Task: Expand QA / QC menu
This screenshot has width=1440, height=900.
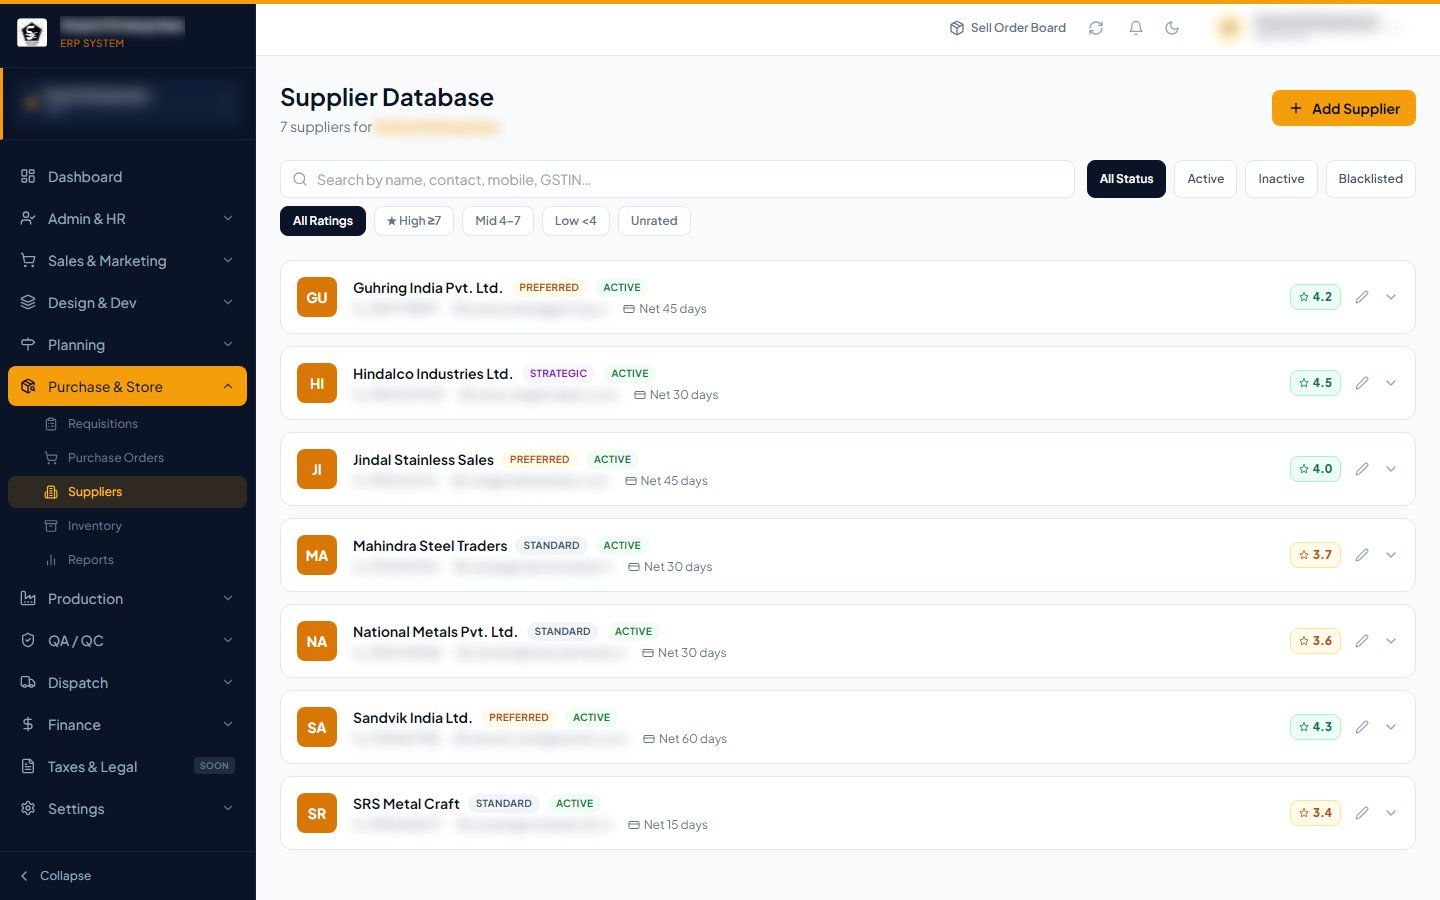Action: tap(127, 641)
